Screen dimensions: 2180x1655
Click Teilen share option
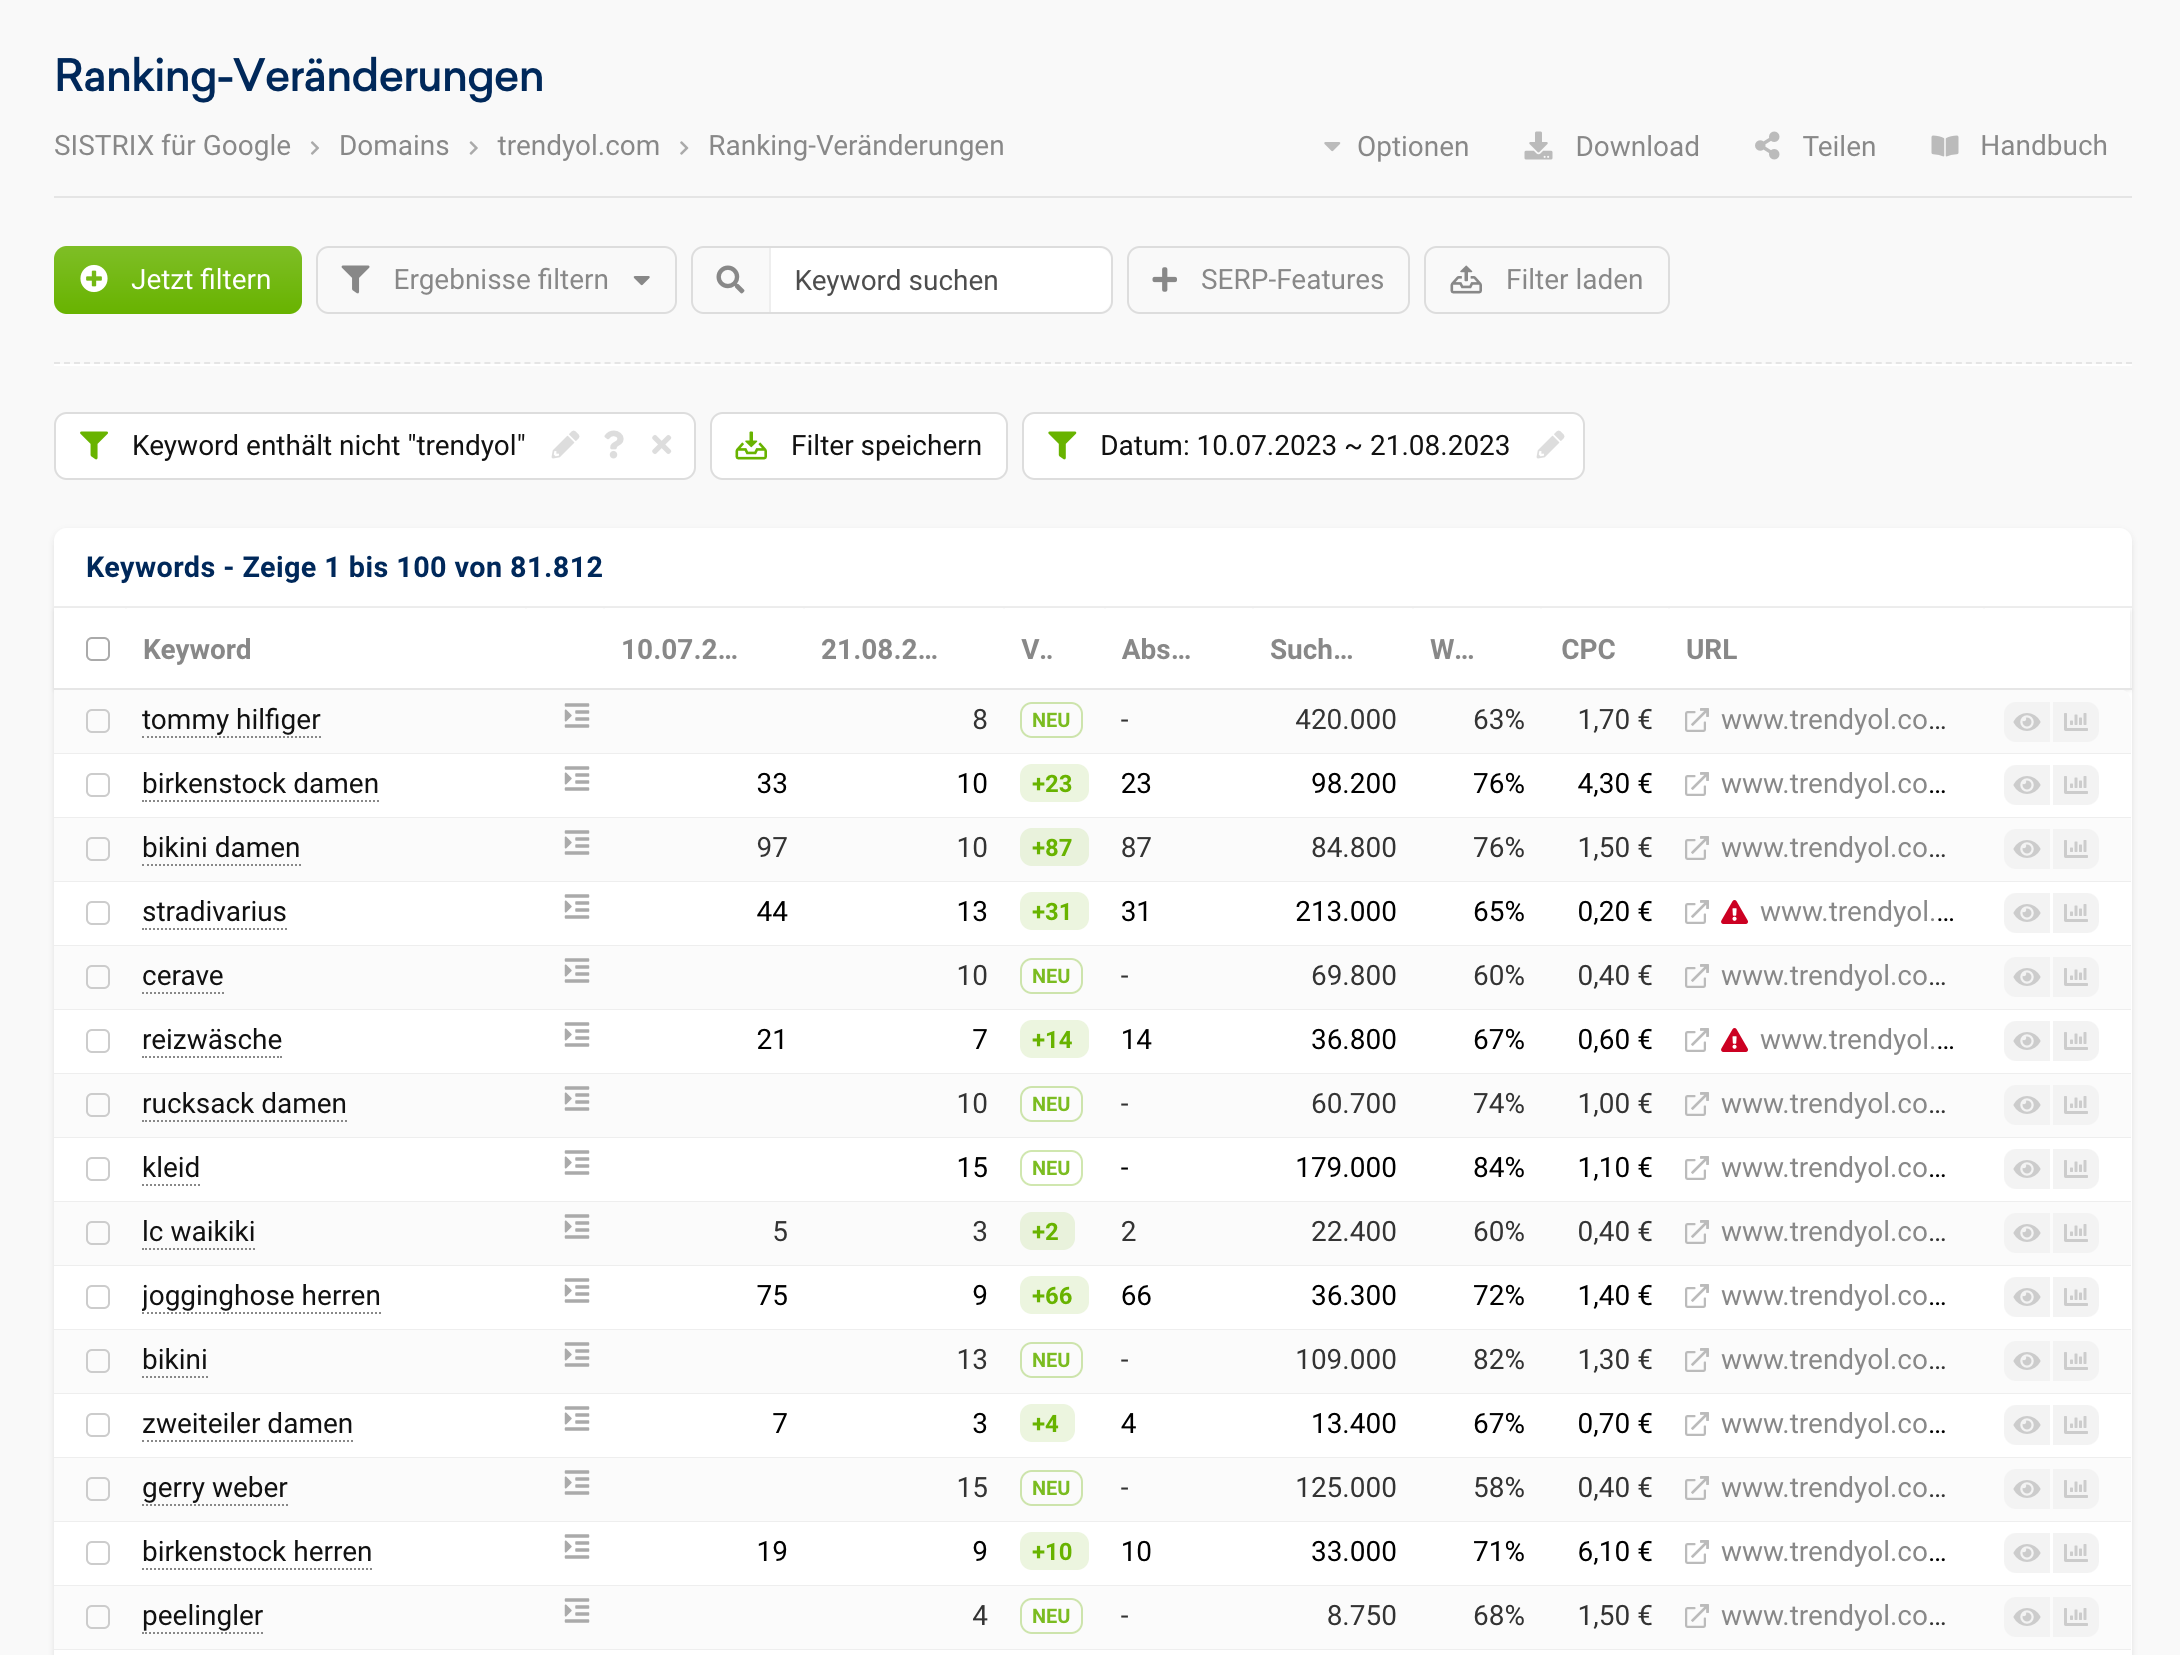(x=1815, y=146)
